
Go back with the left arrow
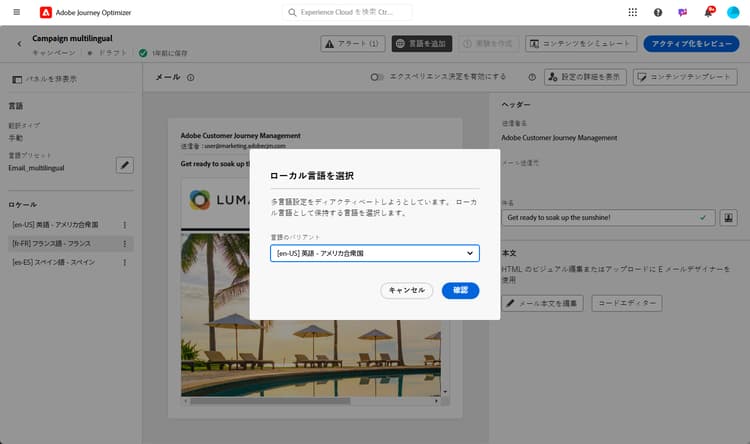click(20, 44)
